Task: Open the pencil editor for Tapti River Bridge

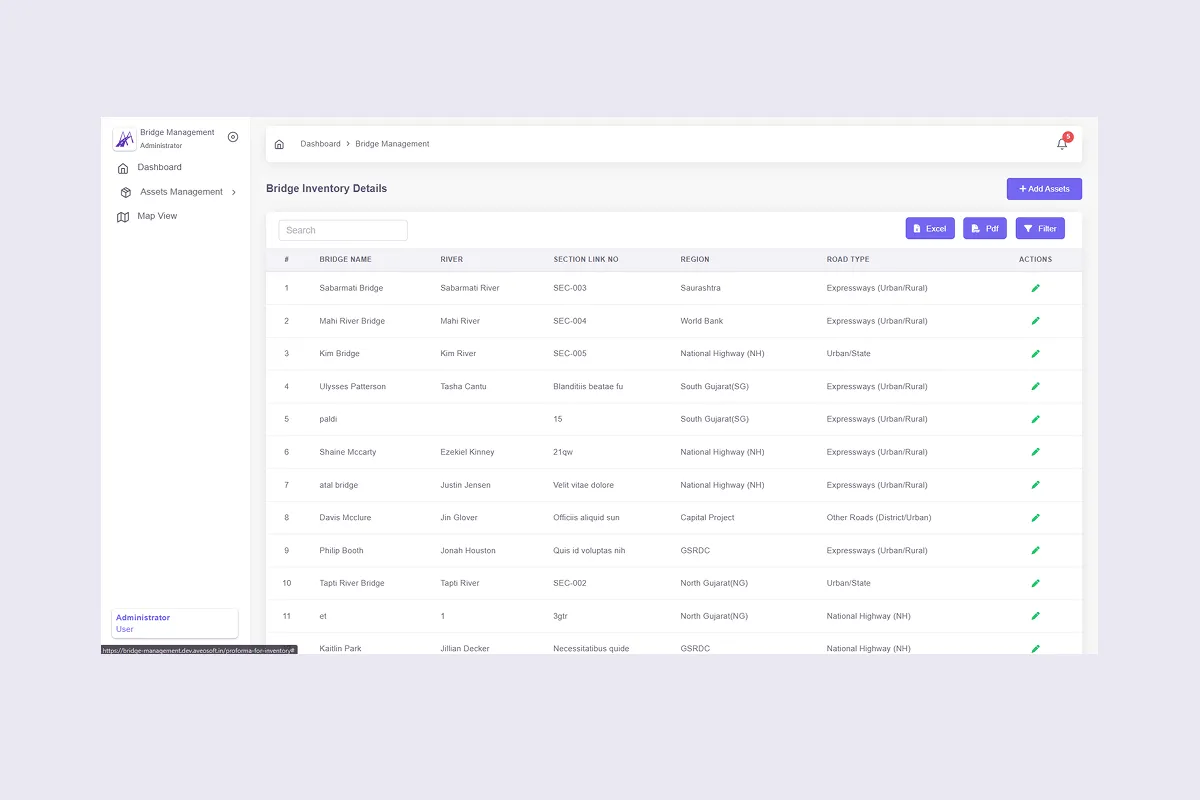Action: click(1035, 583)
